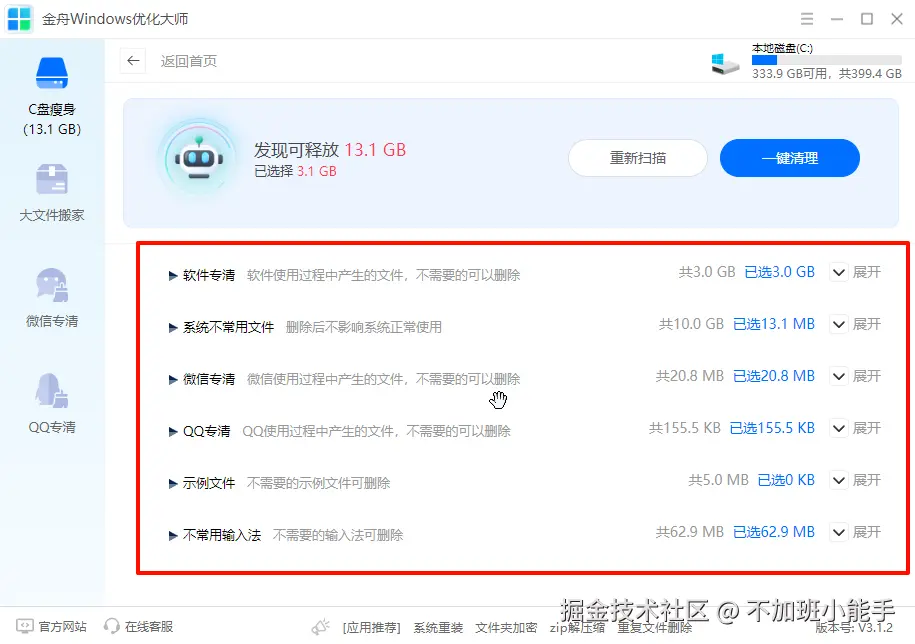Screen dimensions: 915x644
Task: Click 展开 in the 示例文件 row
Action: point(867,480)
